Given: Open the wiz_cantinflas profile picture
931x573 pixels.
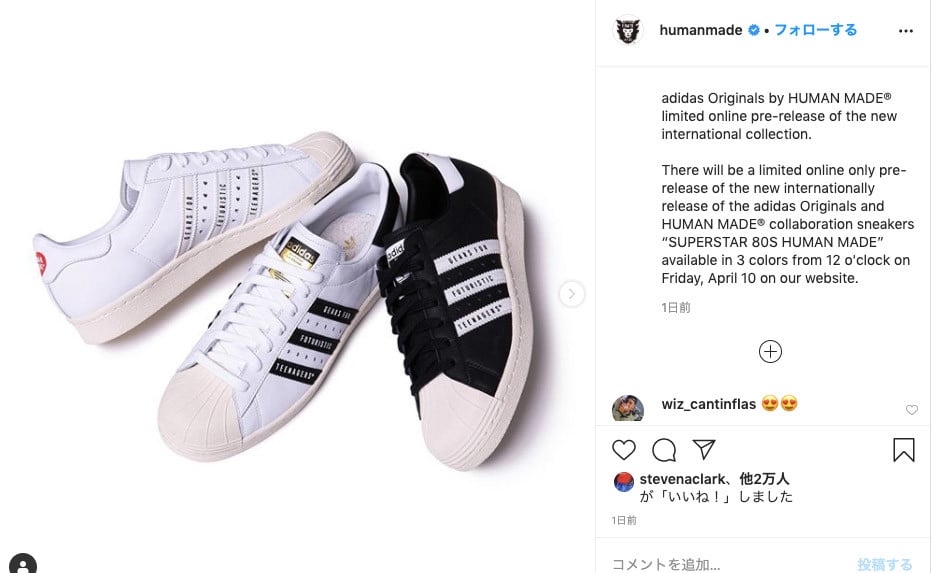Looking at the screenshot, I should pyautogui.click(x=628, y=409).
